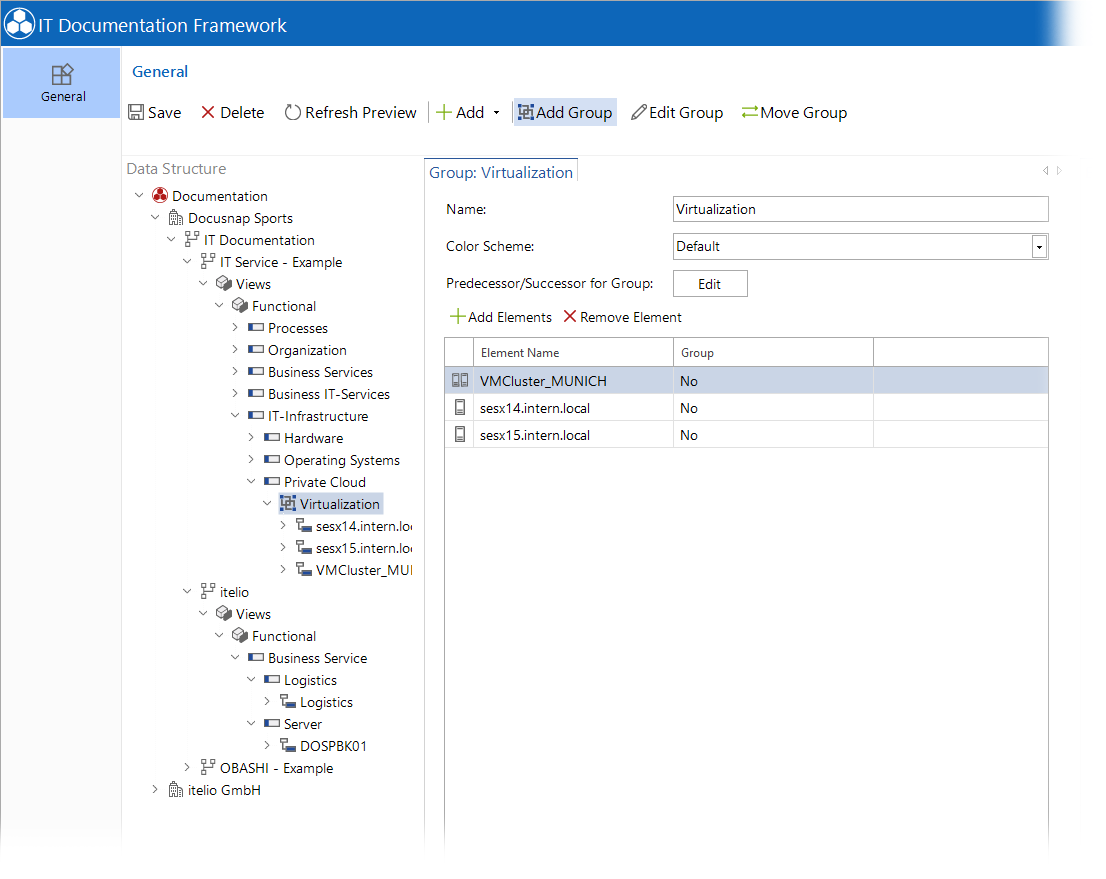Expand the Business Services tree node
Viewport: 1106px width, 879px height.
(x=235, y=371)
